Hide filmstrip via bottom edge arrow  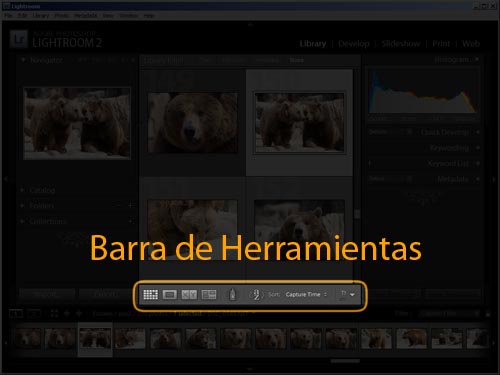(250, 369)
